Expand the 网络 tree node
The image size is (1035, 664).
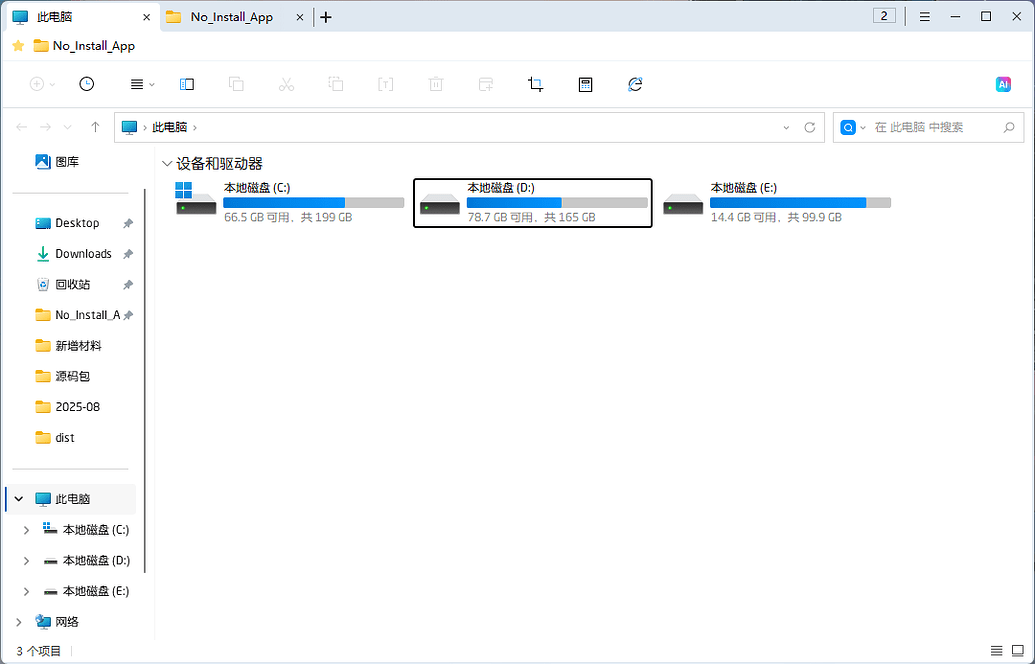[x=19, y=622]
